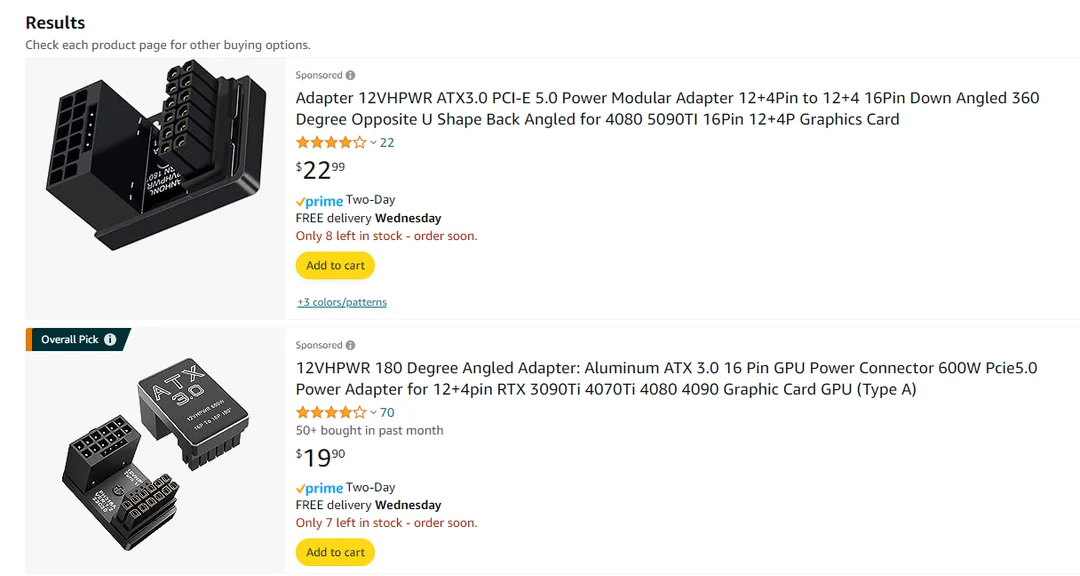Click the Overall Pick badge ribbon
Image resolution: width=1080 pixels, height=576 pixels.
click(70, 339)
